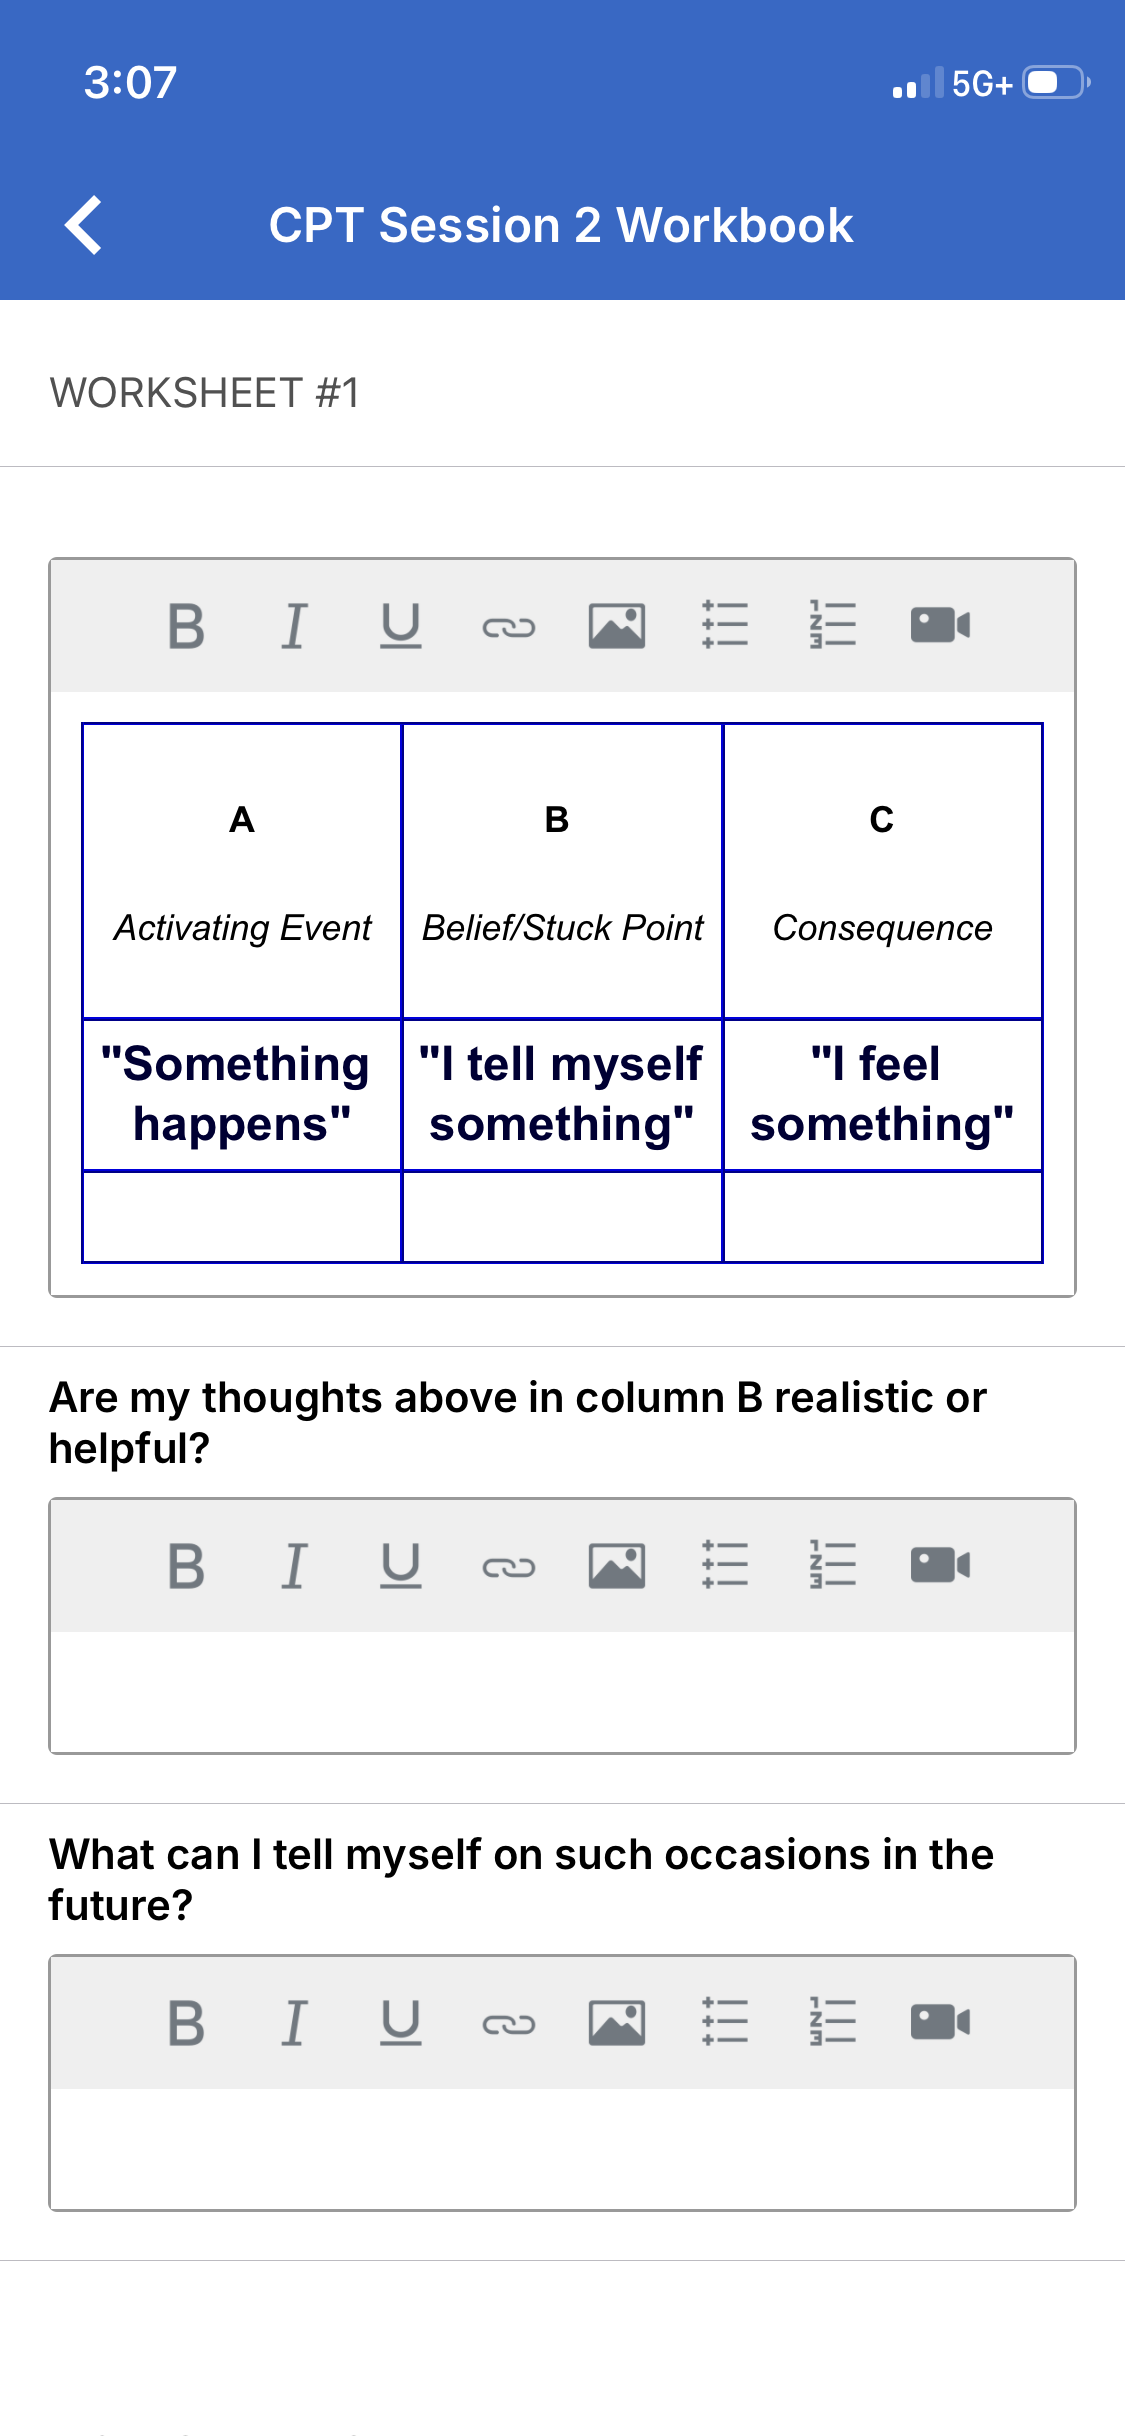Add numbered list in 'realistic or helpful' editor
This screenshot has height=2436, width=1125.
pyautogui.click(x=833, y=1565)
